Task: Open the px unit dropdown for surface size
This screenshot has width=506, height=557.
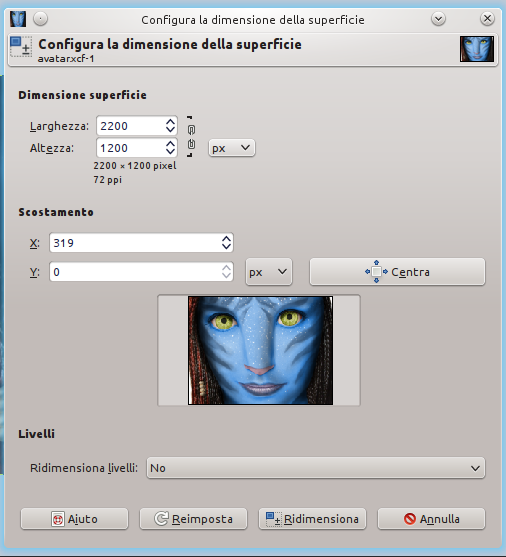Action: pyautogui.click(x=231, y=148)
